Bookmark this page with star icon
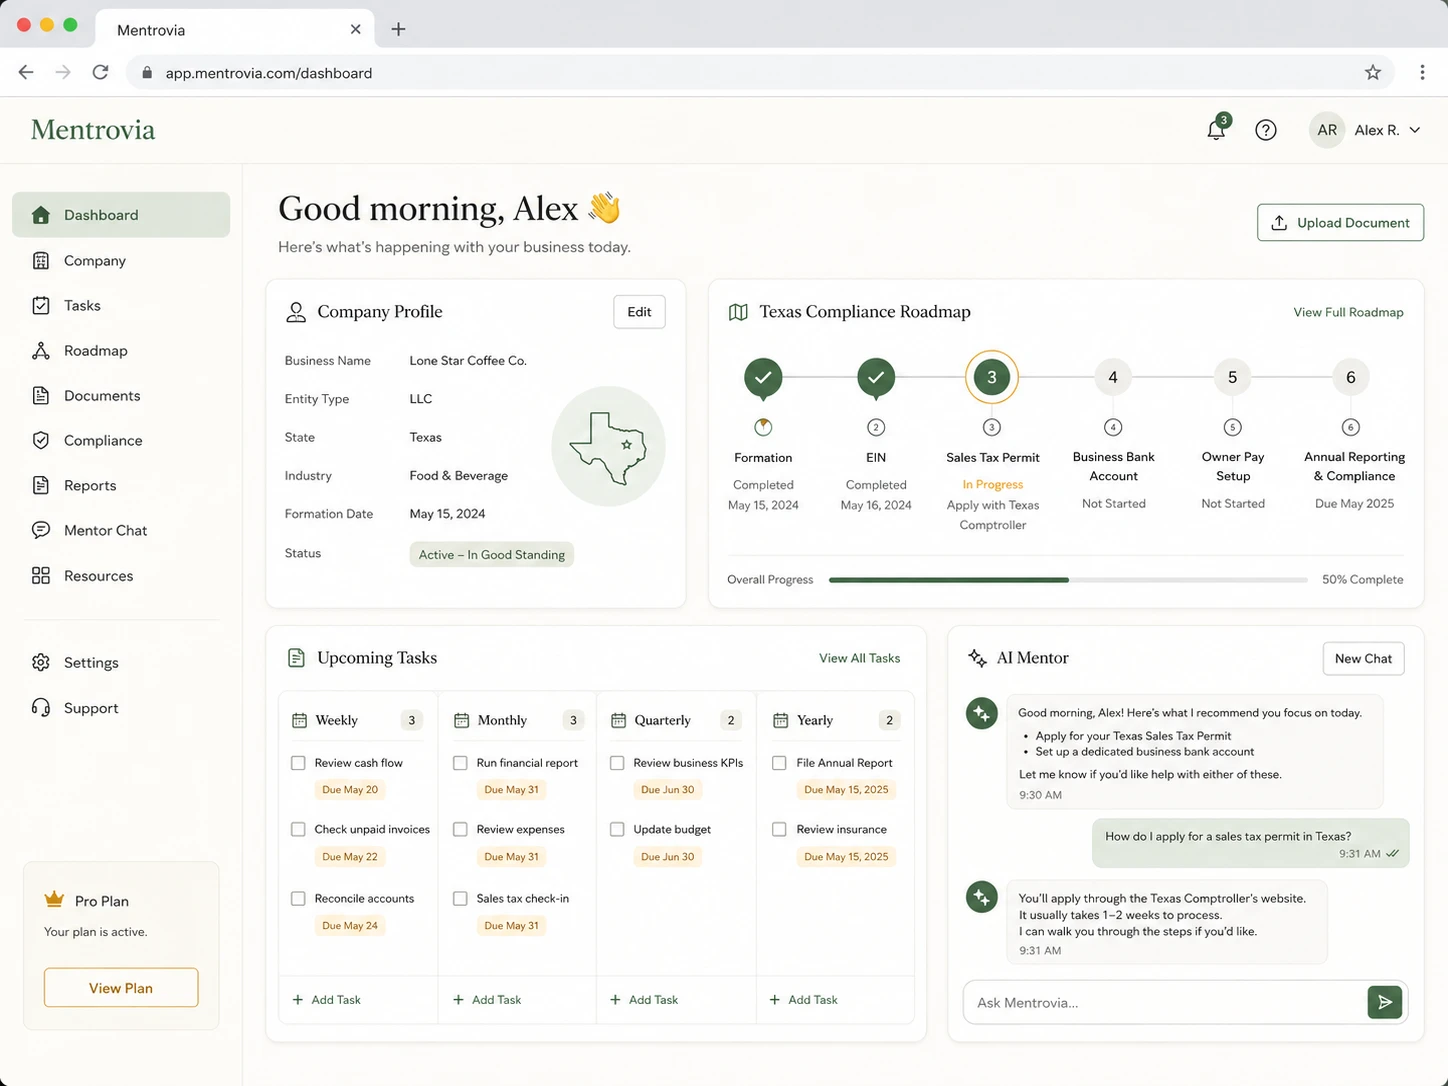Image resolution: width=1448 pixels, height=1086 pixels. (1373, 72)
